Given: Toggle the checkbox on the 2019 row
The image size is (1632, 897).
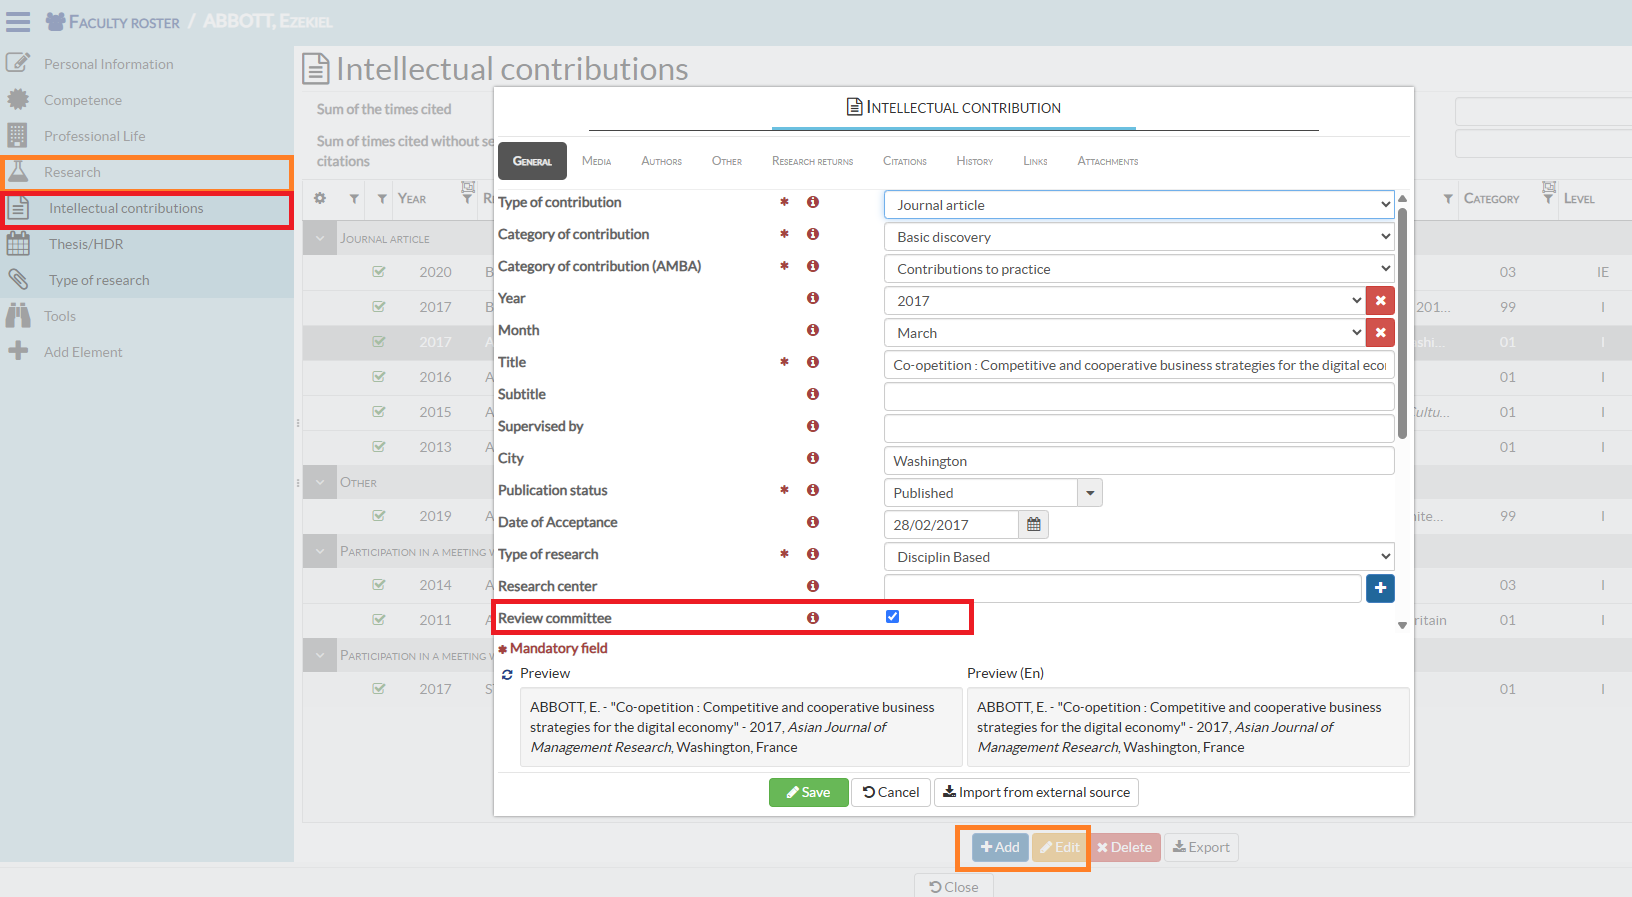Looking at the screenshot, I should coord(379,516).
